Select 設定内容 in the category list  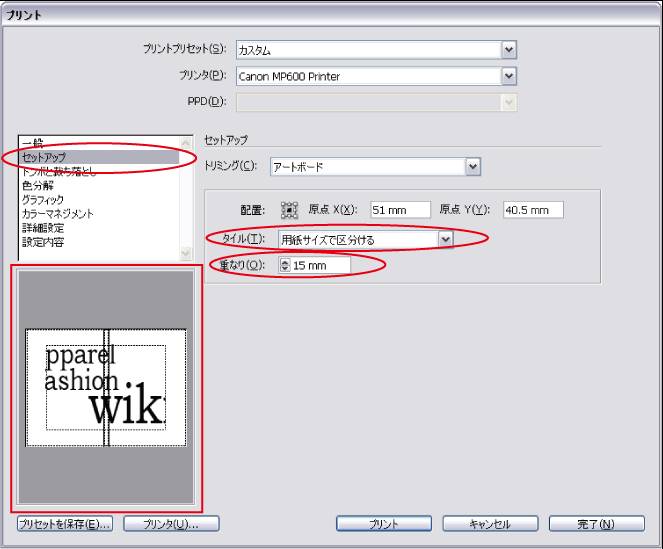pos(41,241)
